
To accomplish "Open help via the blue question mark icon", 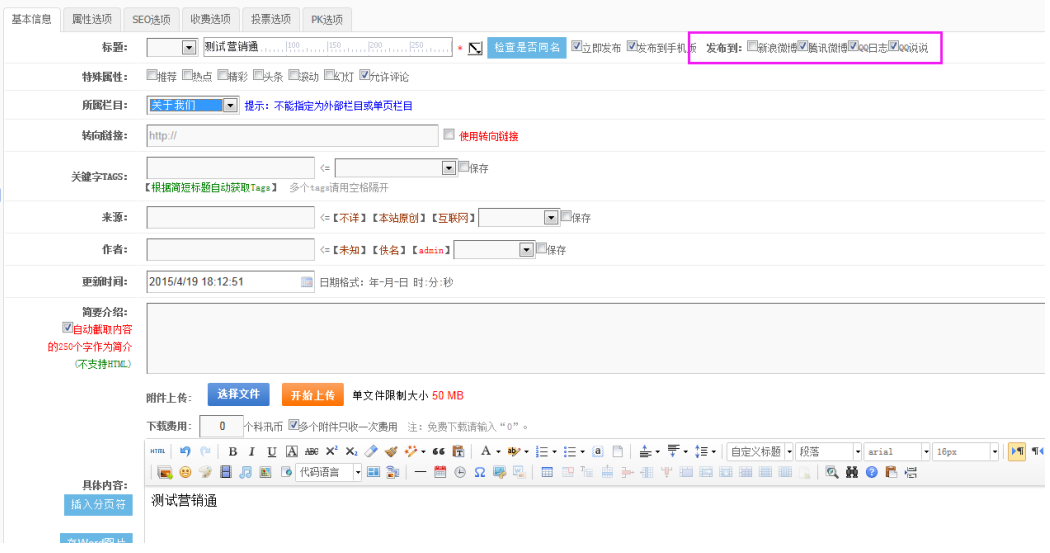I will pyautogui.click(x=872, y=472).
